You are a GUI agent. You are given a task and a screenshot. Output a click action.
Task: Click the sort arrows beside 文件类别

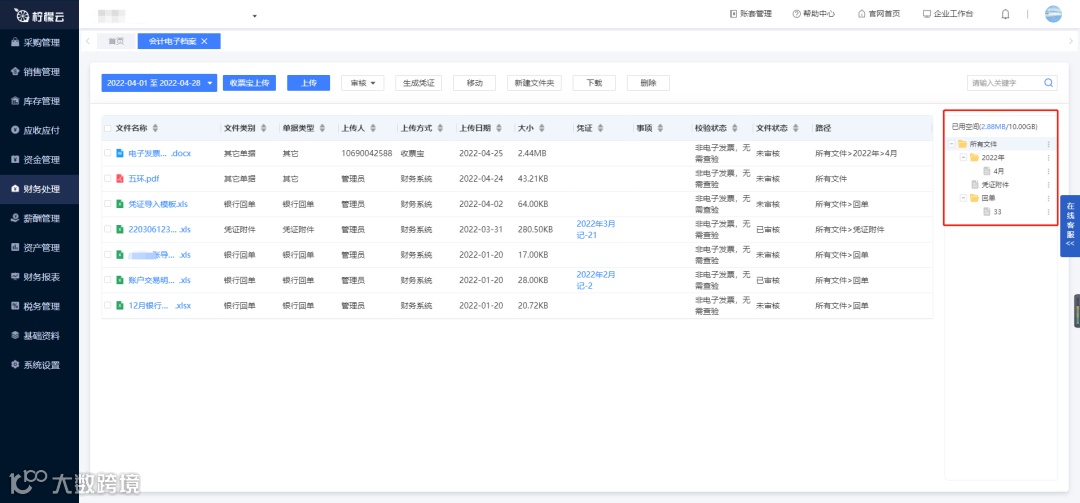pos(263,128)
